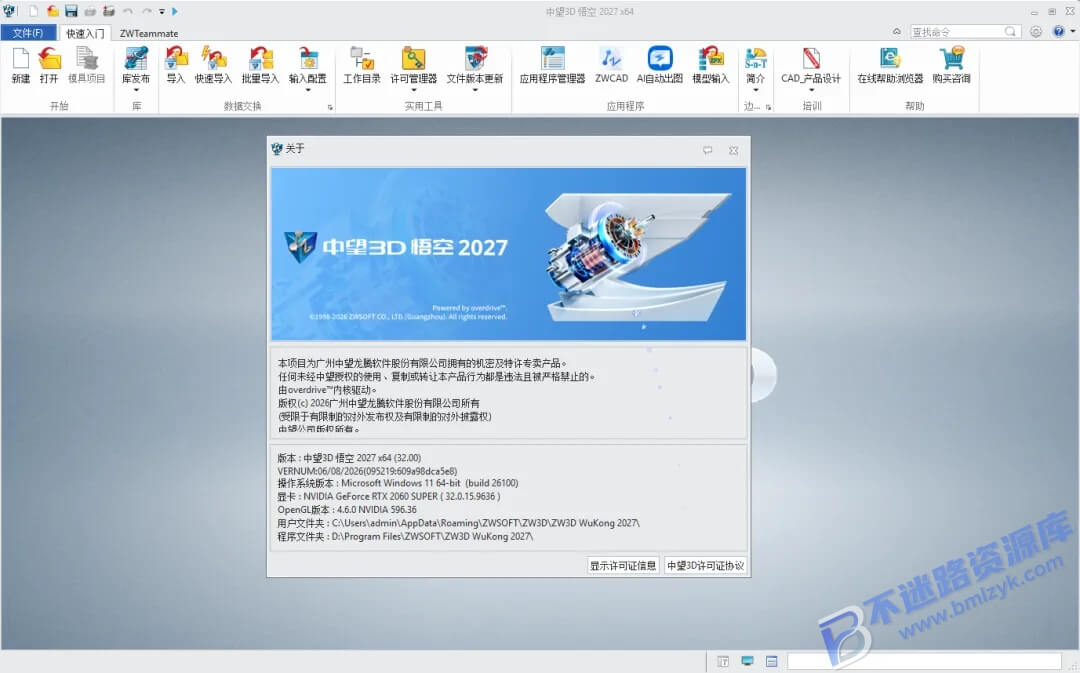Click the 快速导入 quick import icon
The image size is (1080, 673).
point(213,59)
